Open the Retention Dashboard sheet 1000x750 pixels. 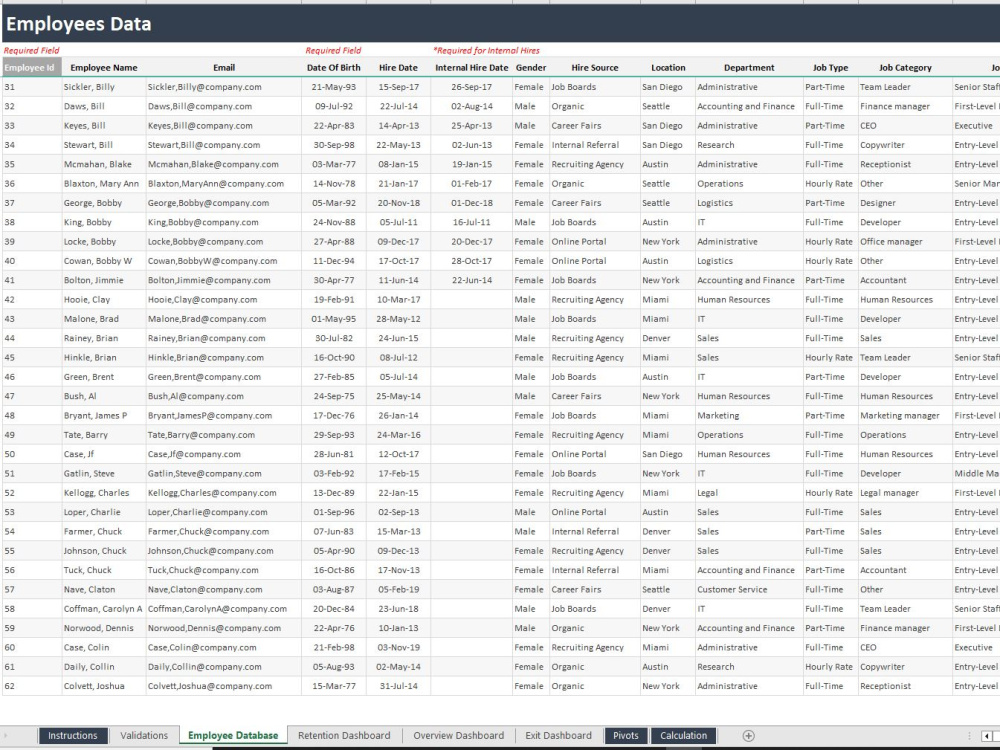[344, 735]
